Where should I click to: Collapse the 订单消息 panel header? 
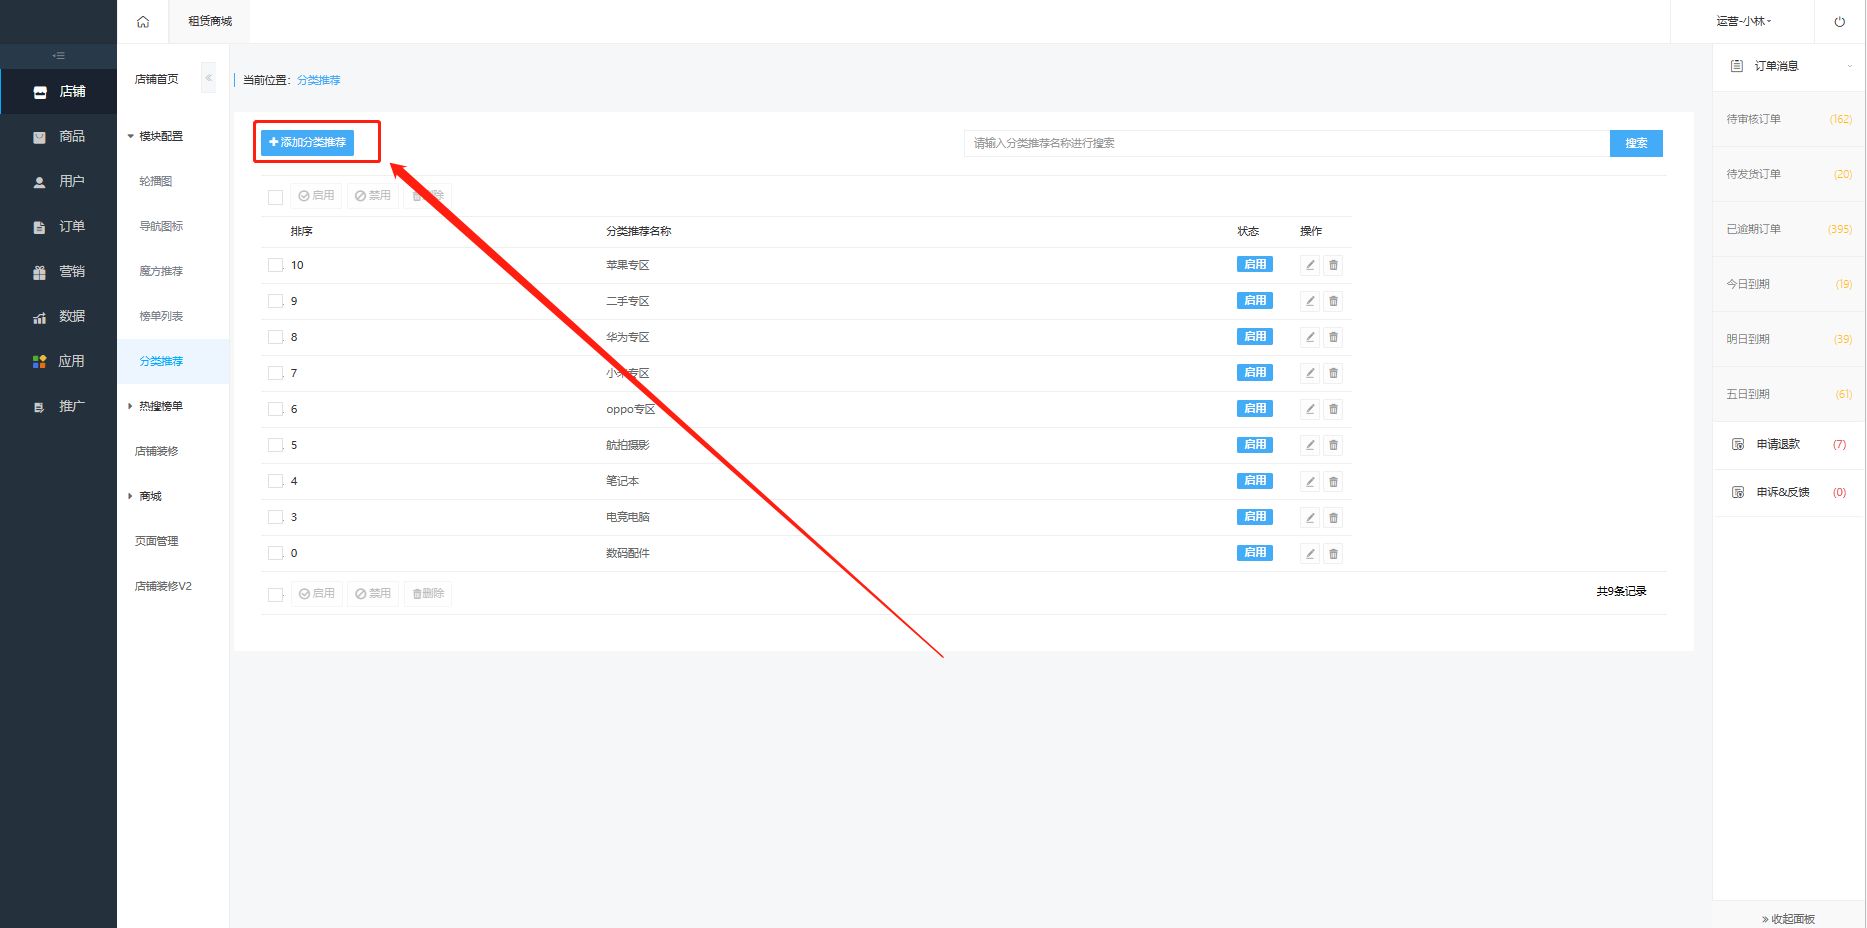[1787, 66]
